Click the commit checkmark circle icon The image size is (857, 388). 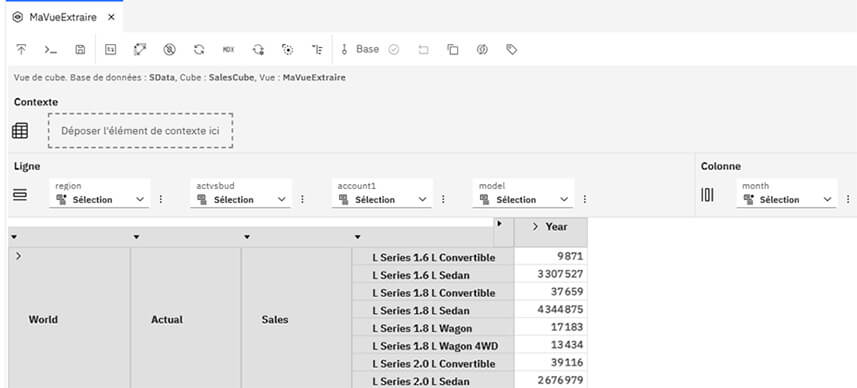394,50
